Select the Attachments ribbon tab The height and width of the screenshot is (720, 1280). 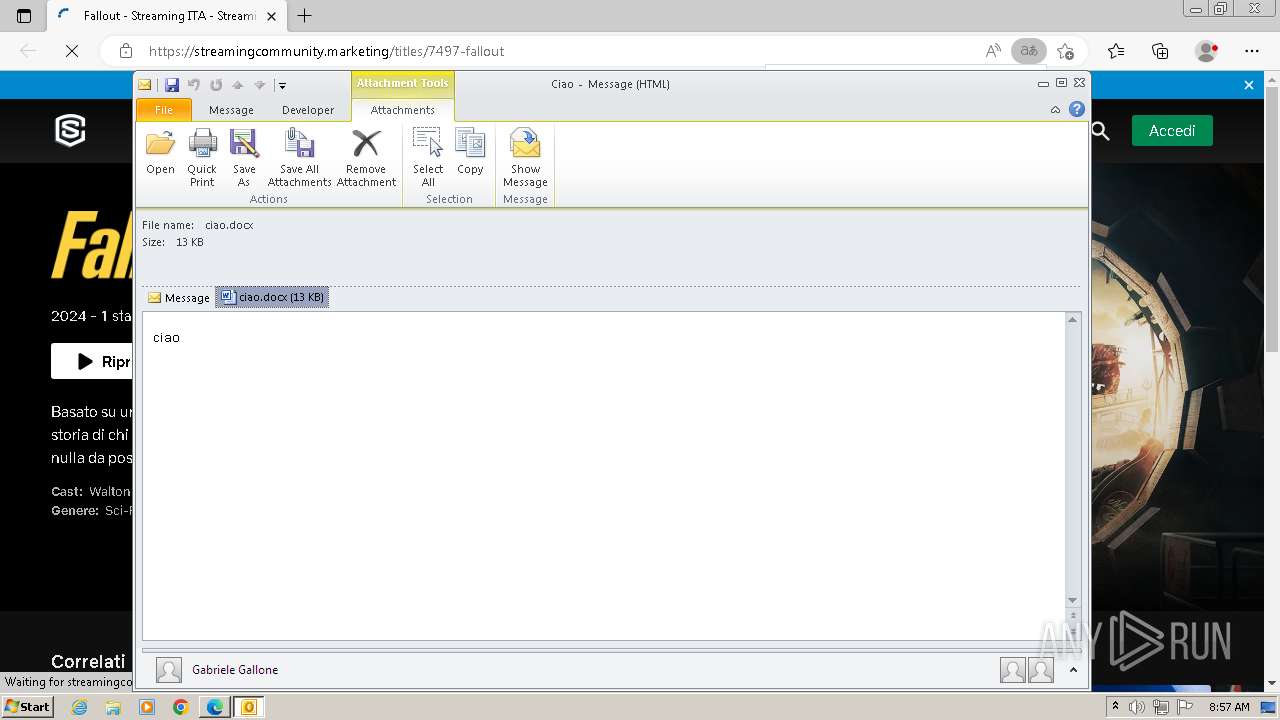403,110
